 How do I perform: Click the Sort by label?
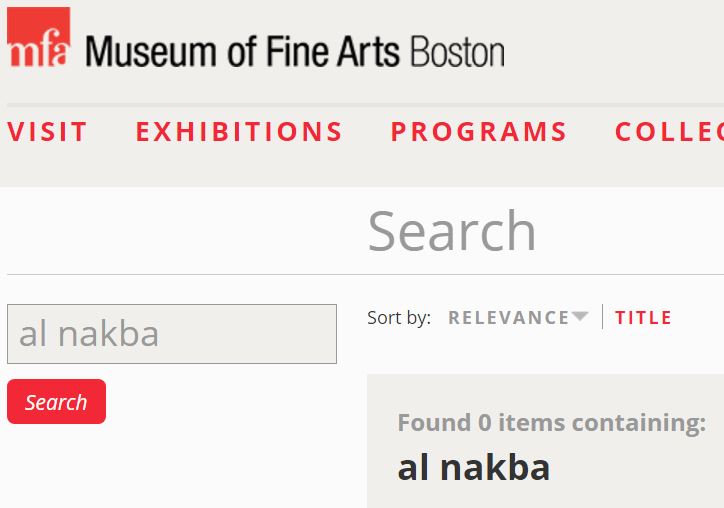(x=398, y=318)
